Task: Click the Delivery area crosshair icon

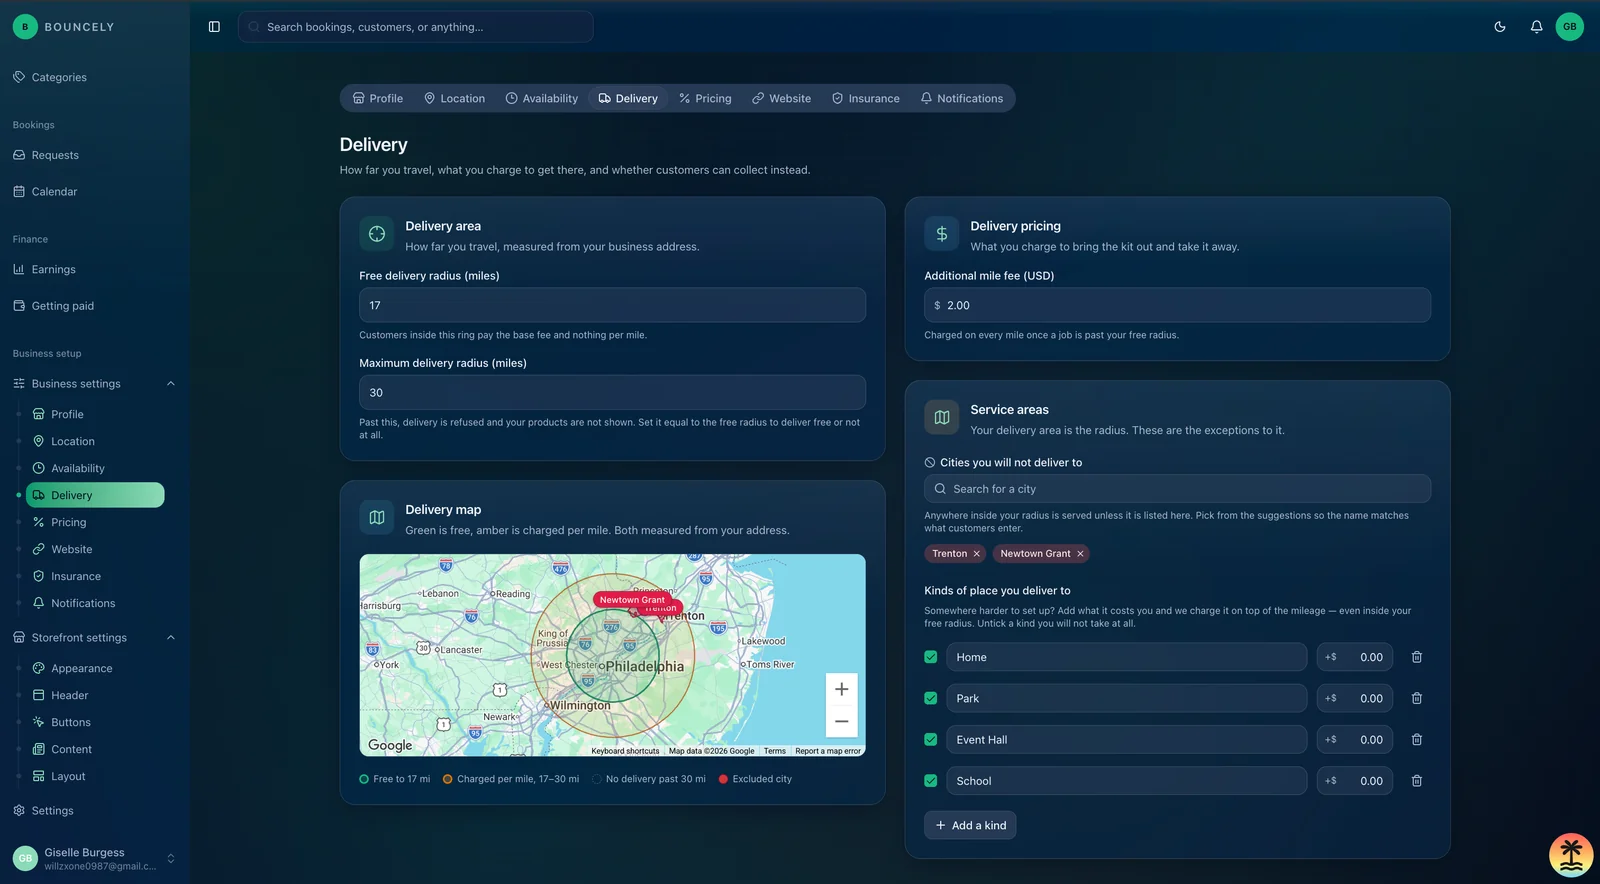Action: [x=377, y=234]
